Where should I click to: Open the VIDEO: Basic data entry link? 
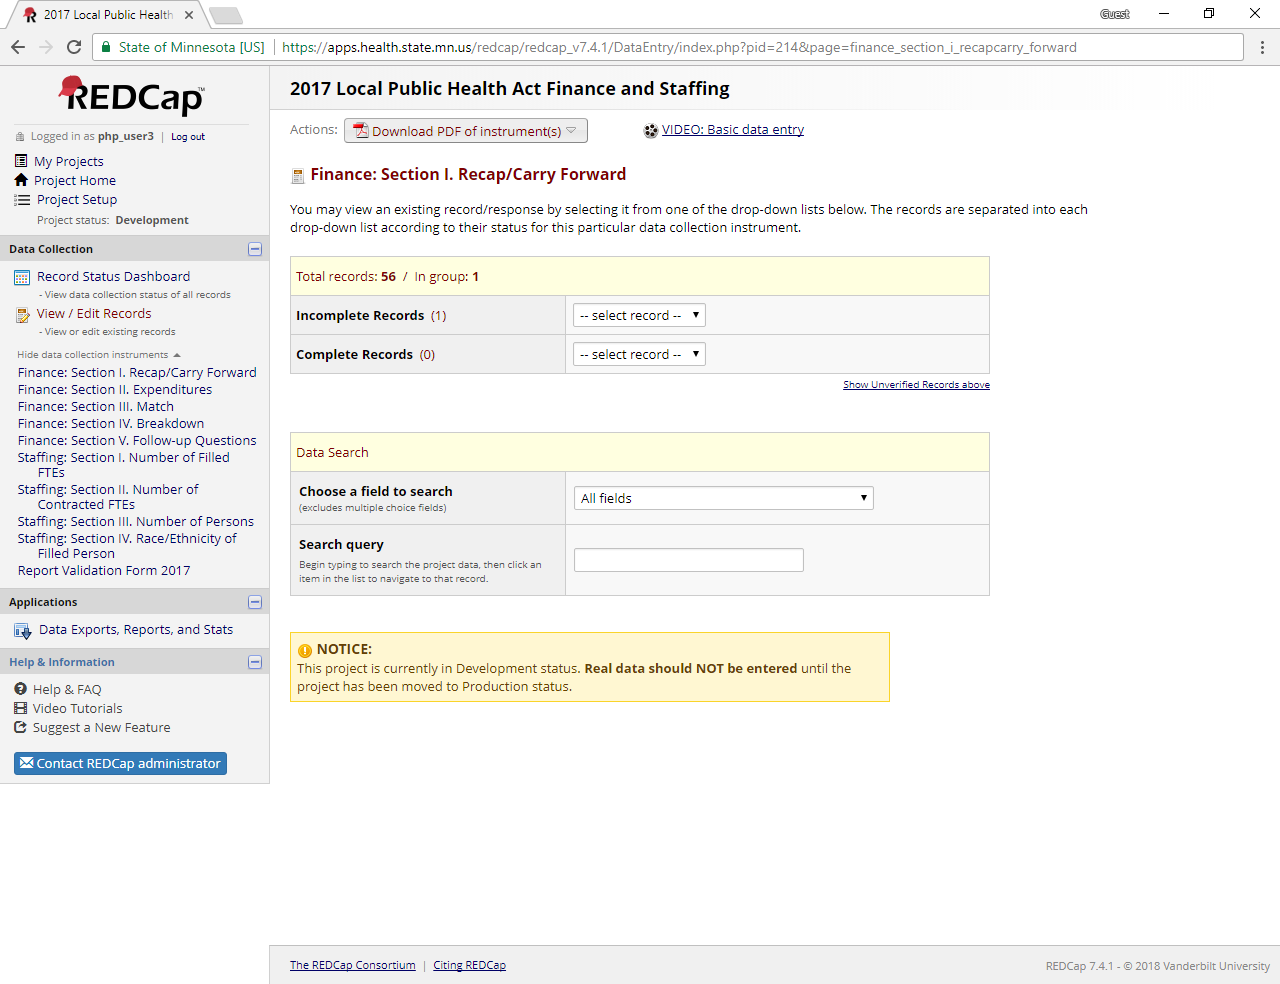pyautogui.click(x=733, y=129)
